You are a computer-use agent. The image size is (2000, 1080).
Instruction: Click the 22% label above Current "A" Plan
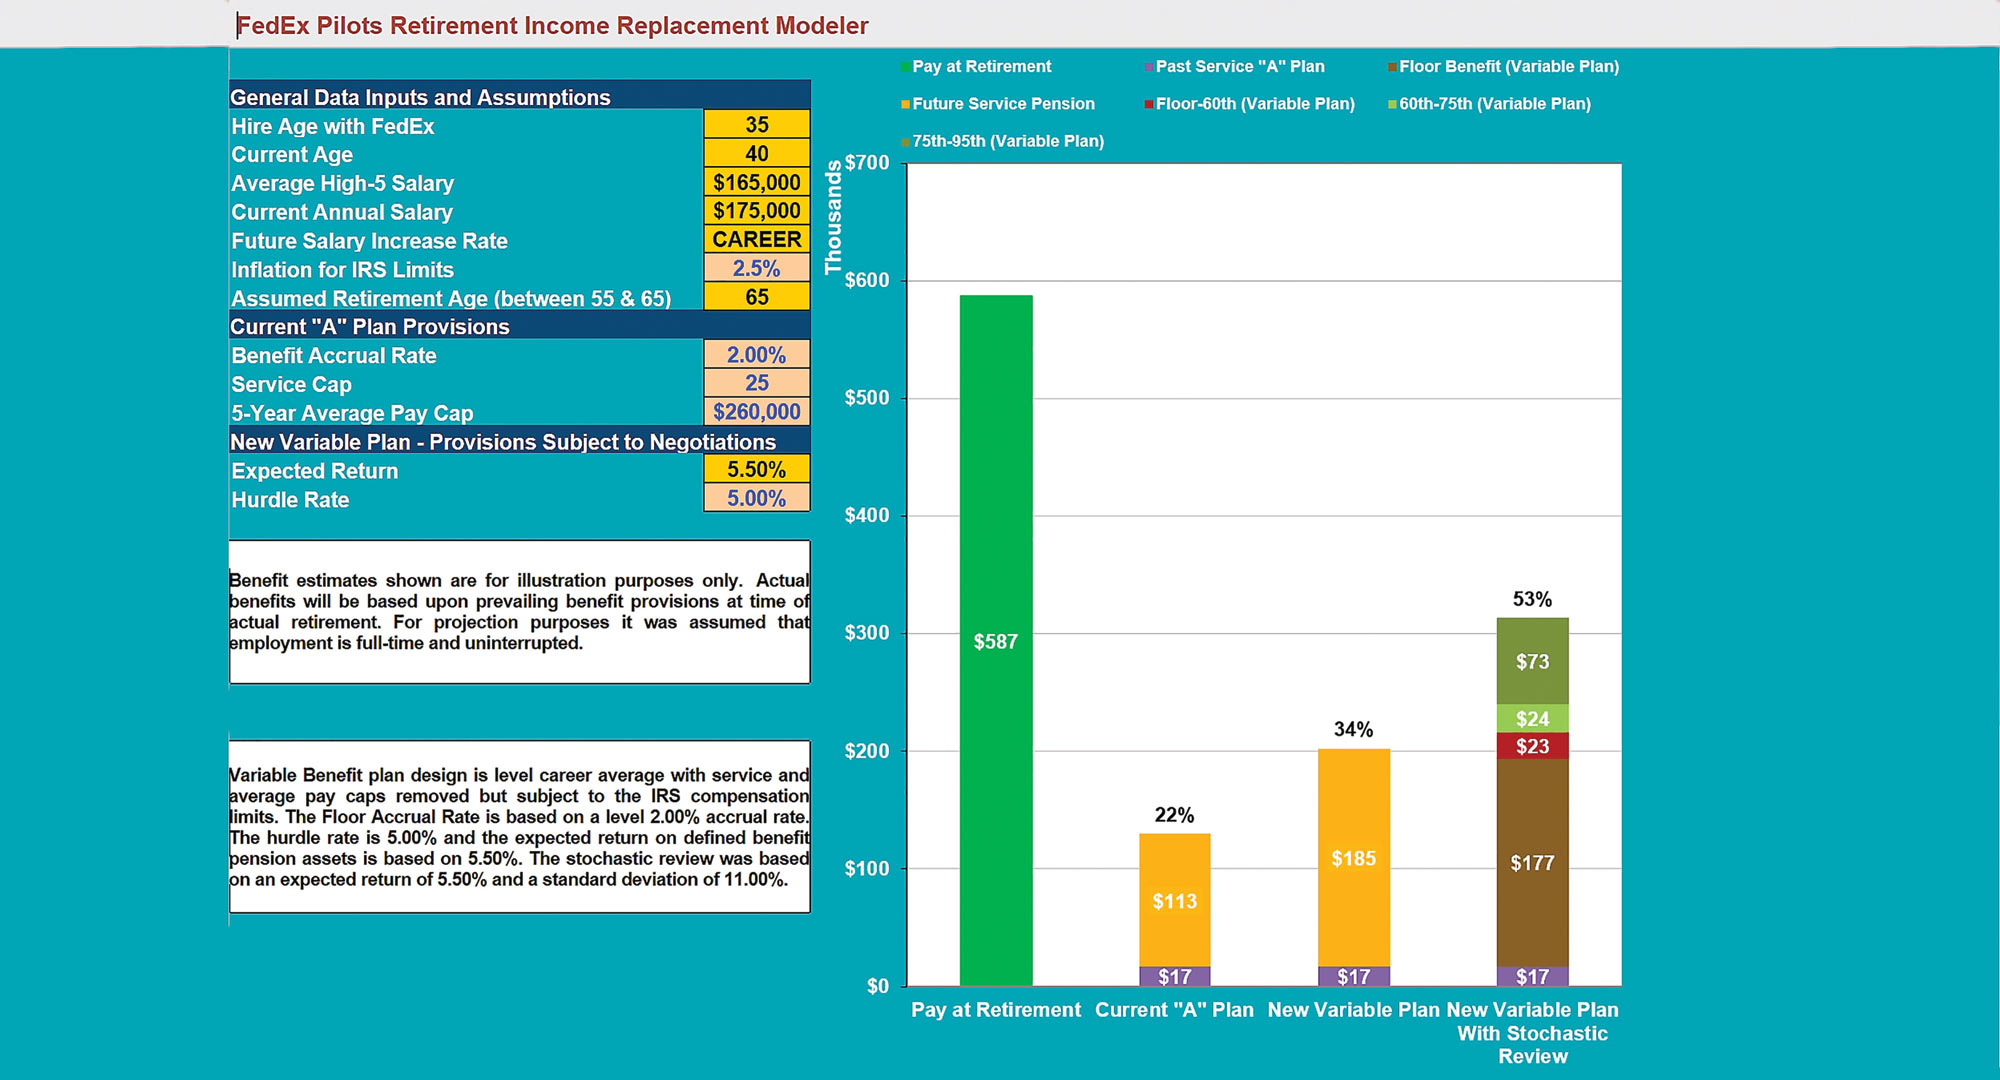(1174, 815)
